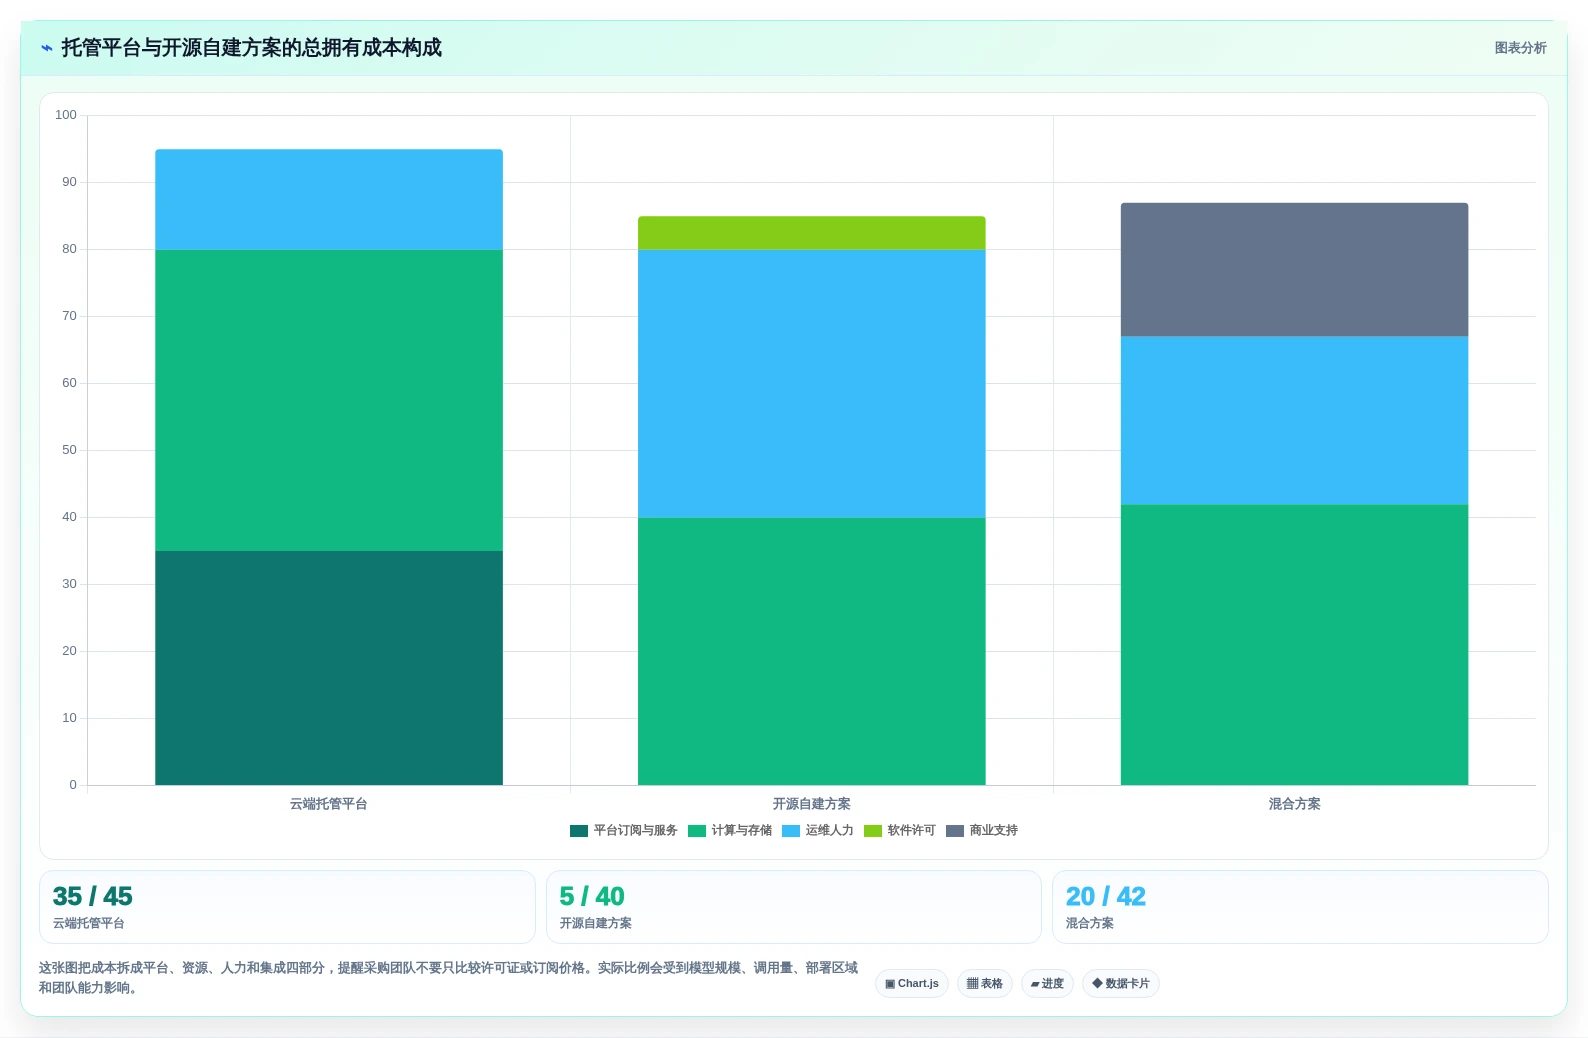Toggle the 计算与存储 legend swatch
The height and width of the screenshot is (1038, 1588).
tap(697, 831)
